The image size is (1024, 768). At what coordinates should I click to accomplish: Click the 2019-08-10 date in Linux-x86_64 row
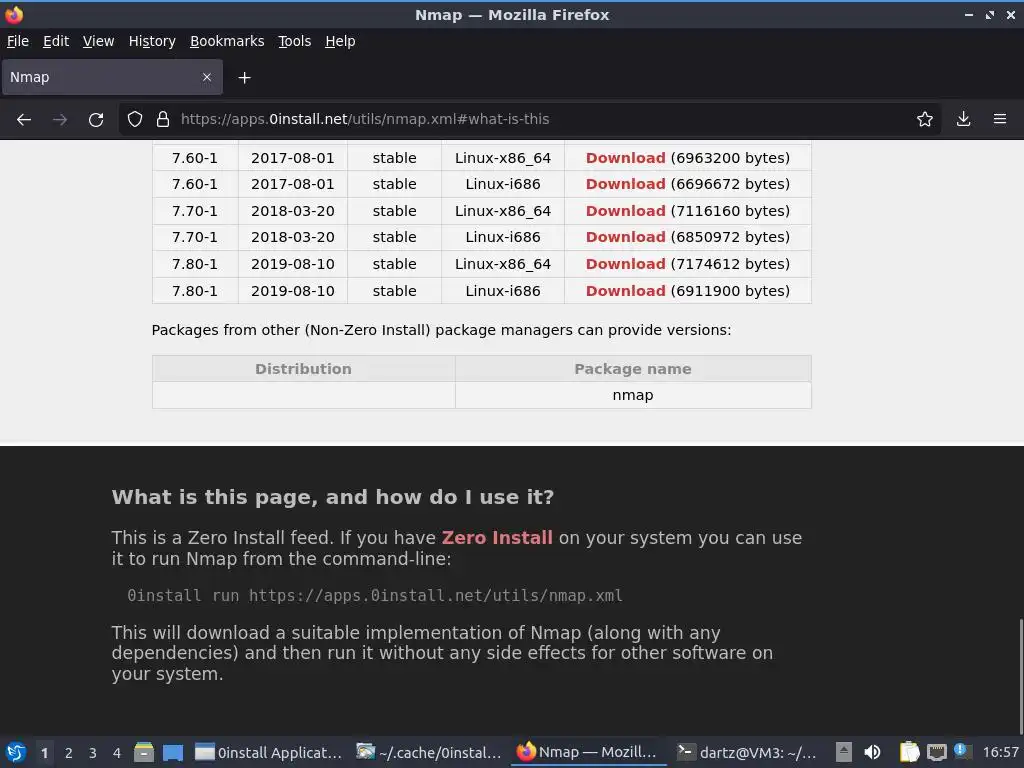click(293, 264)
